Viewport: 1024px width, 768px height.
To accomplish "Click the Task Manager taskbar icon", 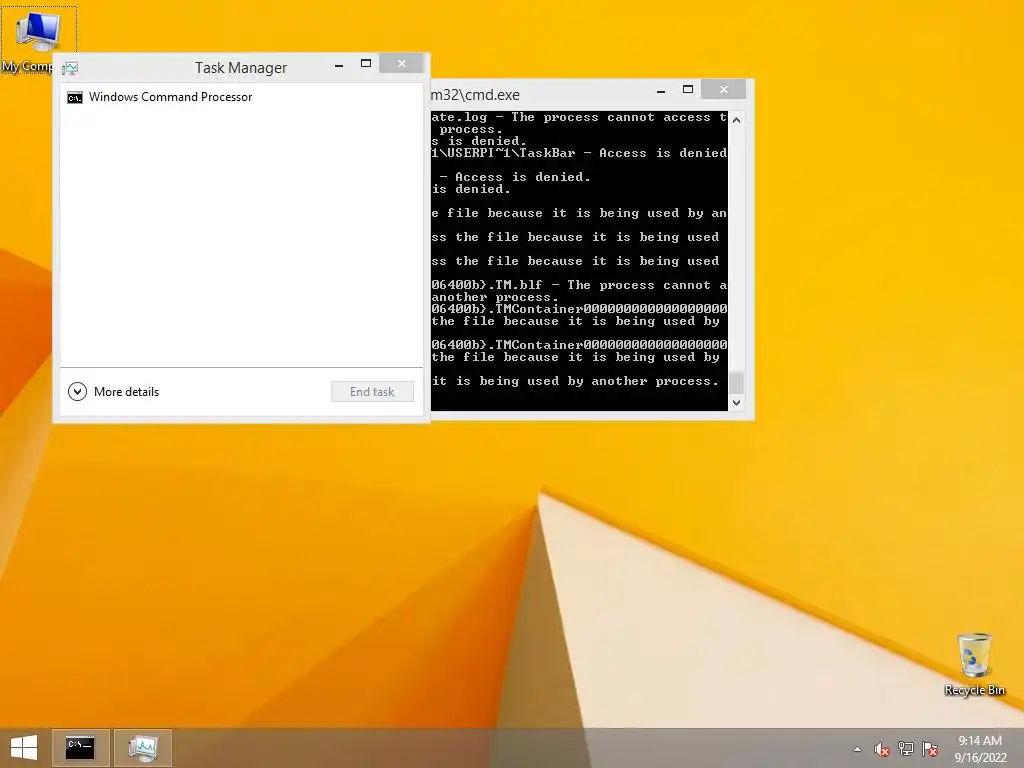I will coord(143,748).
